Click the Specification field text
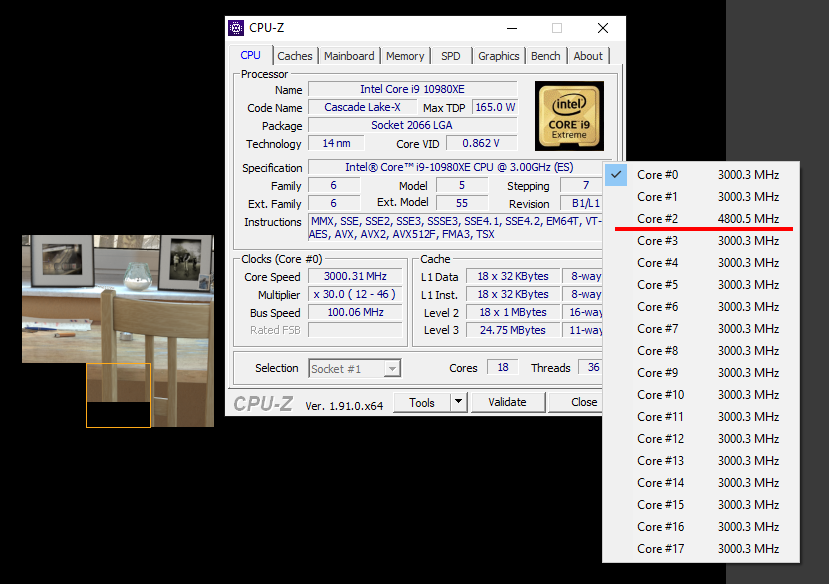Viewport: 829px width, 584px height. point(459,168)
